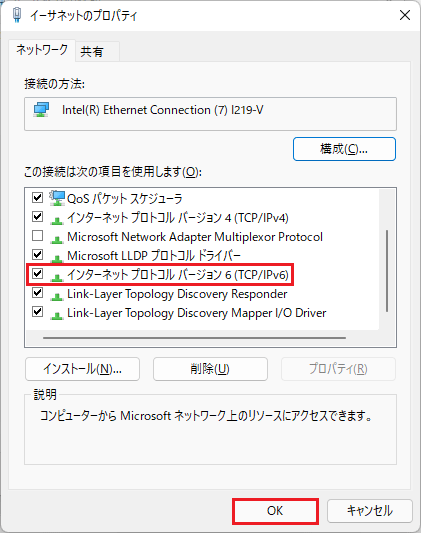The image size is (421, 533).
Task: Click the Intel Ethernet adapter icon
Action: 41,110
